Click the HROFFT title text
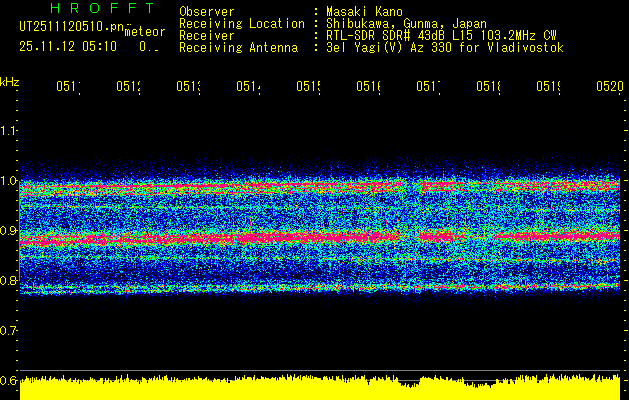629x400 pixels. pos(103,8)
